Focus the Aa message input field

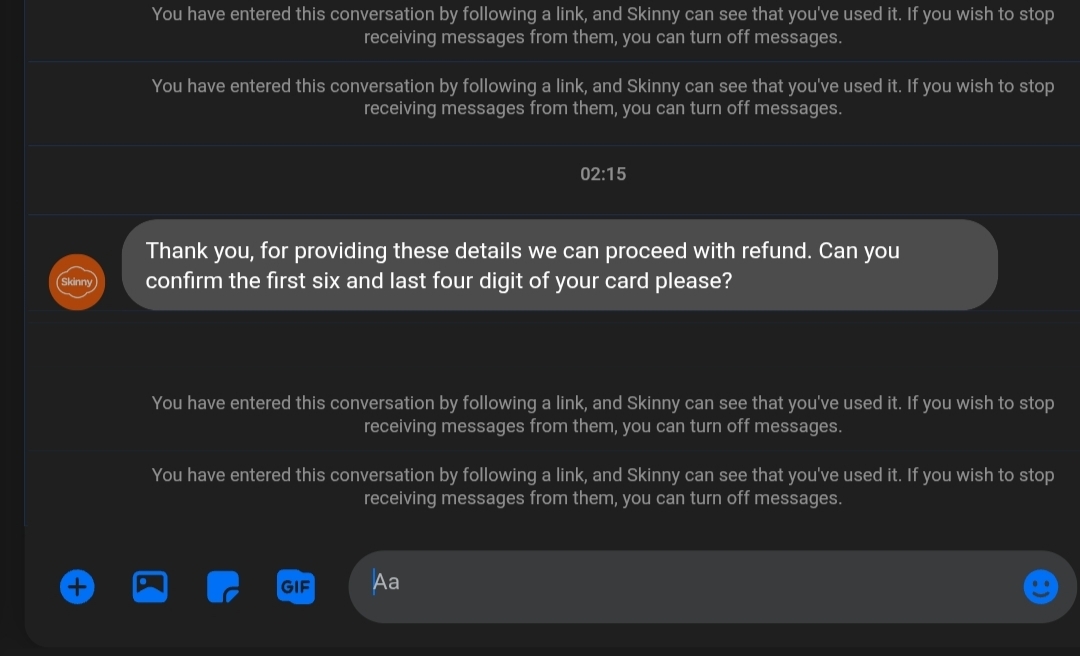(x=680, y=586)
